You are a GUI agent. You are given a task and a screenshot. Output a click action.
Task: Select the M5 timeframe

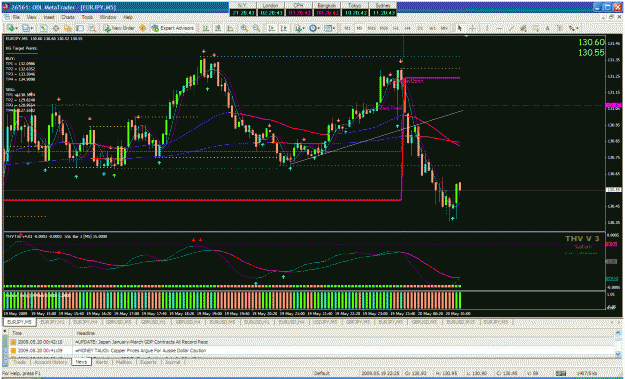tap(360, 28)
